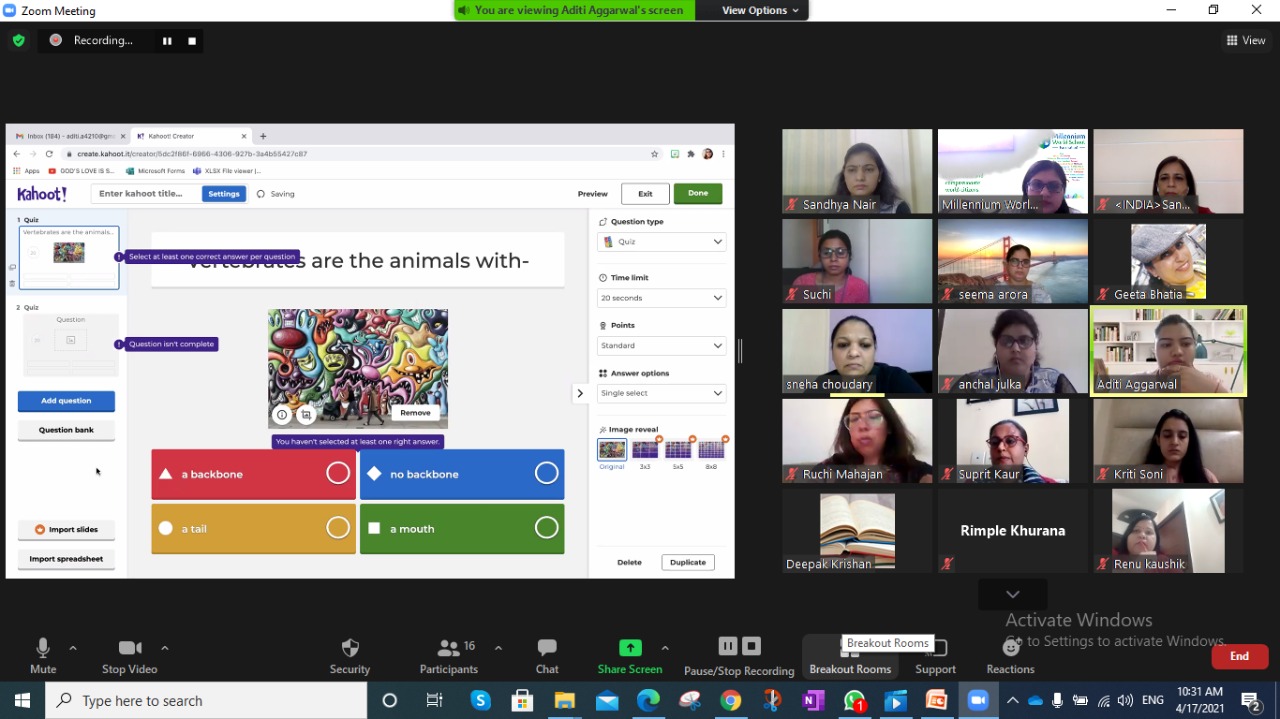The image size is (1280, 719).
Task: Expand the arrow next to Participants
Action: (x=498, y=648)
